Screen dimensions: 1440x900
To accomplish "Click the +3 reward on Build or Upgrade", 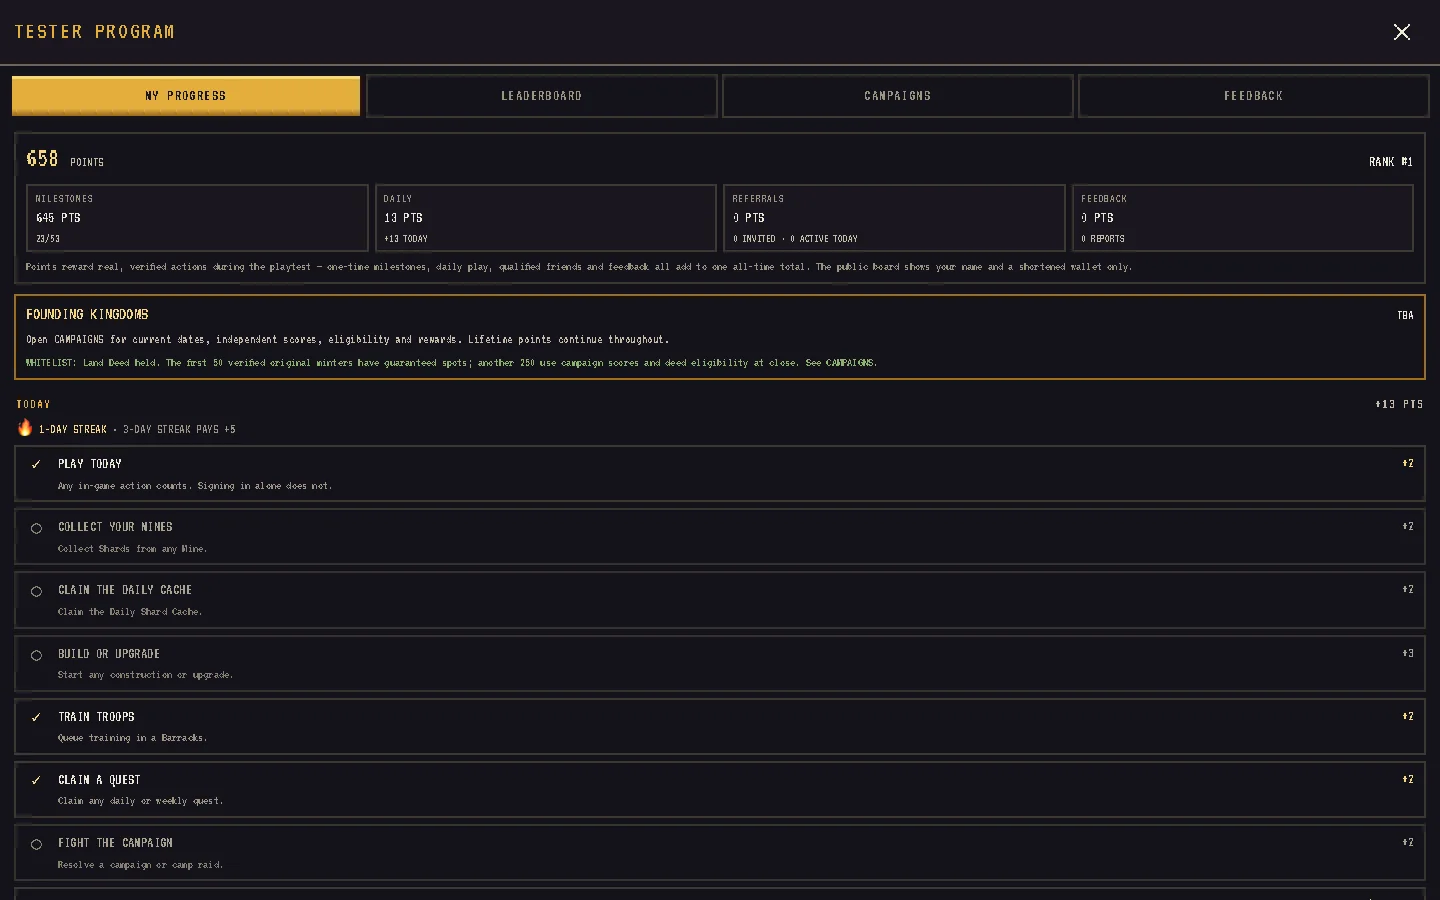I will [x=1408, y=653].
